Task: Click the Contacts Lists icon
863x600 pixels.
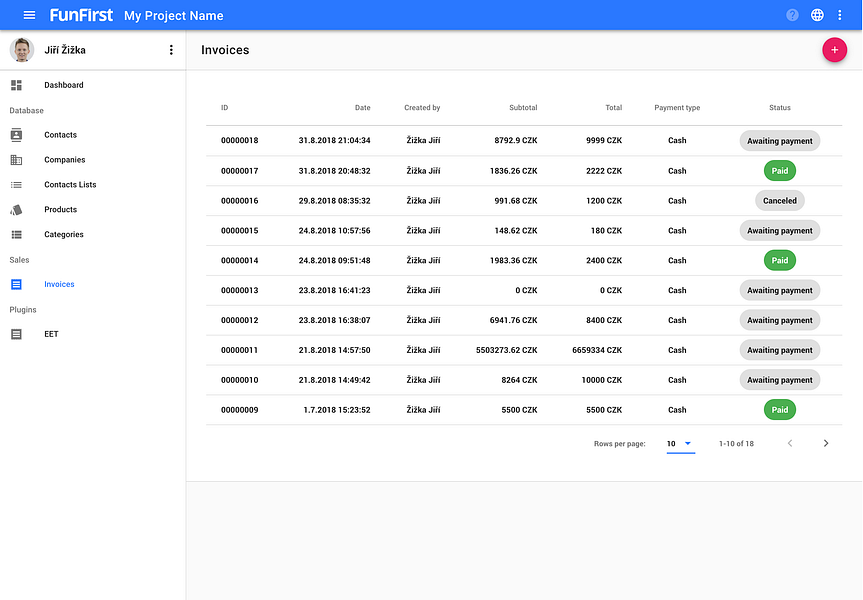Action: tap(17, 185)
